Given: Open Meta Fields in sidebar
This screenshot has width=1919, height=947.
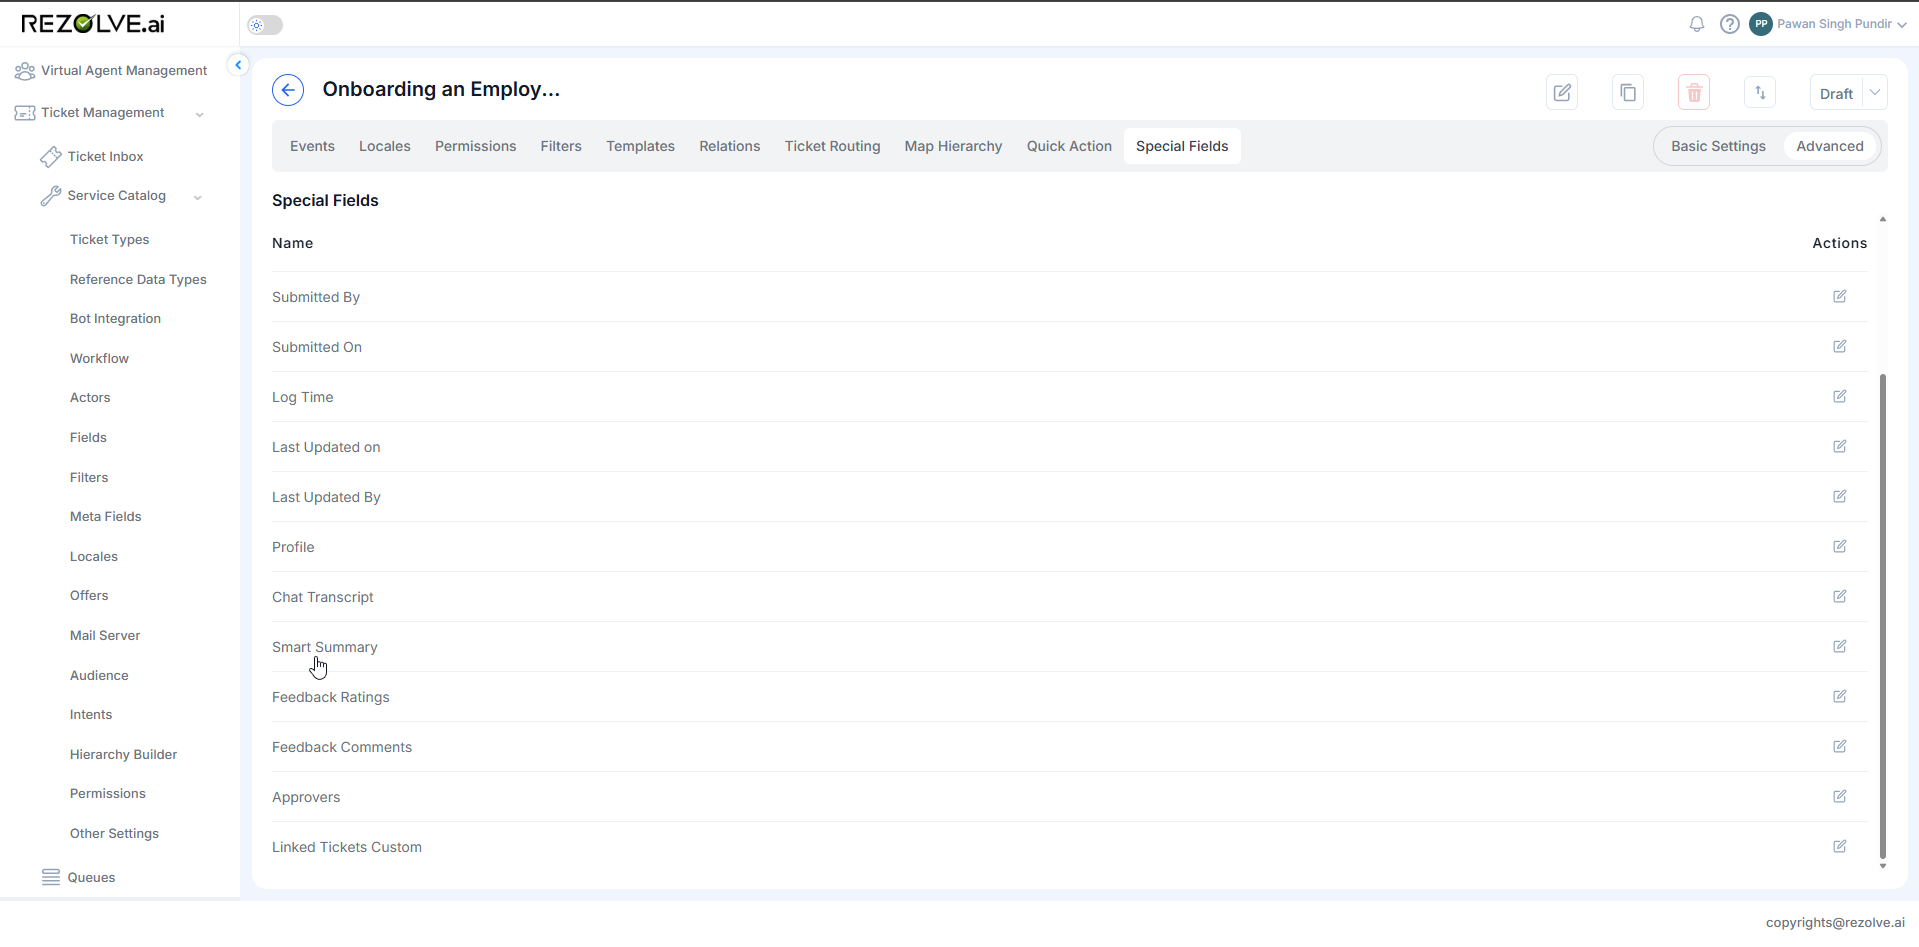Looking at the screenshot, I should 105,517.
